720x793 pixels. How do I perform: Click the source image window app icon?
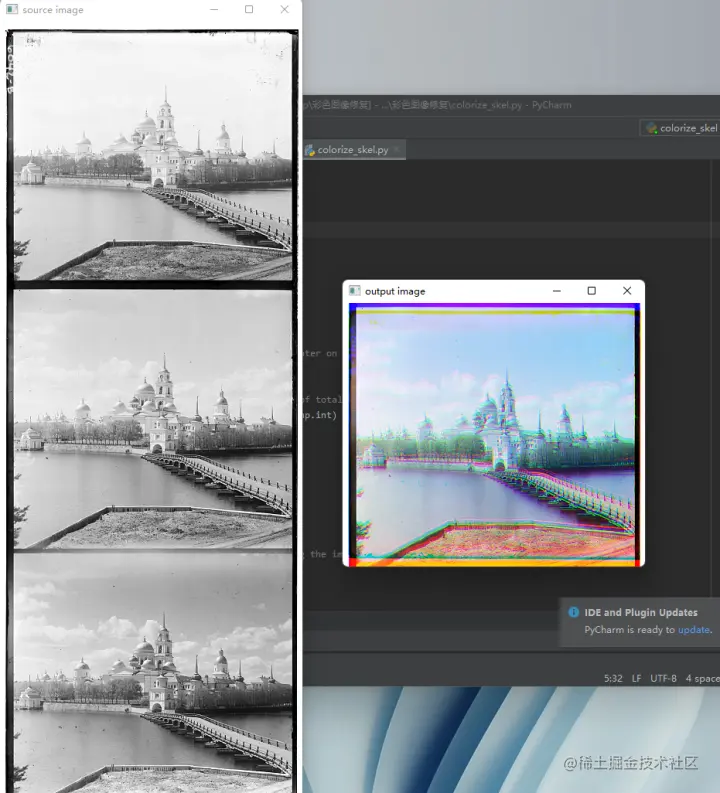pyautogui.click(x=12, y=10)
